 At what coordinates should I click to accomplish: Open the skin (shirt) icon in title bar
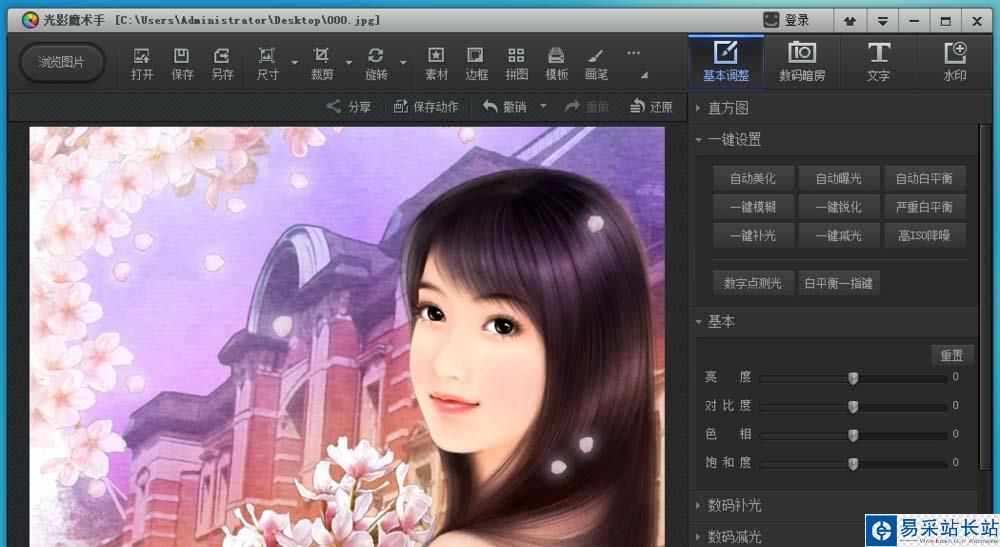(849, 21)
